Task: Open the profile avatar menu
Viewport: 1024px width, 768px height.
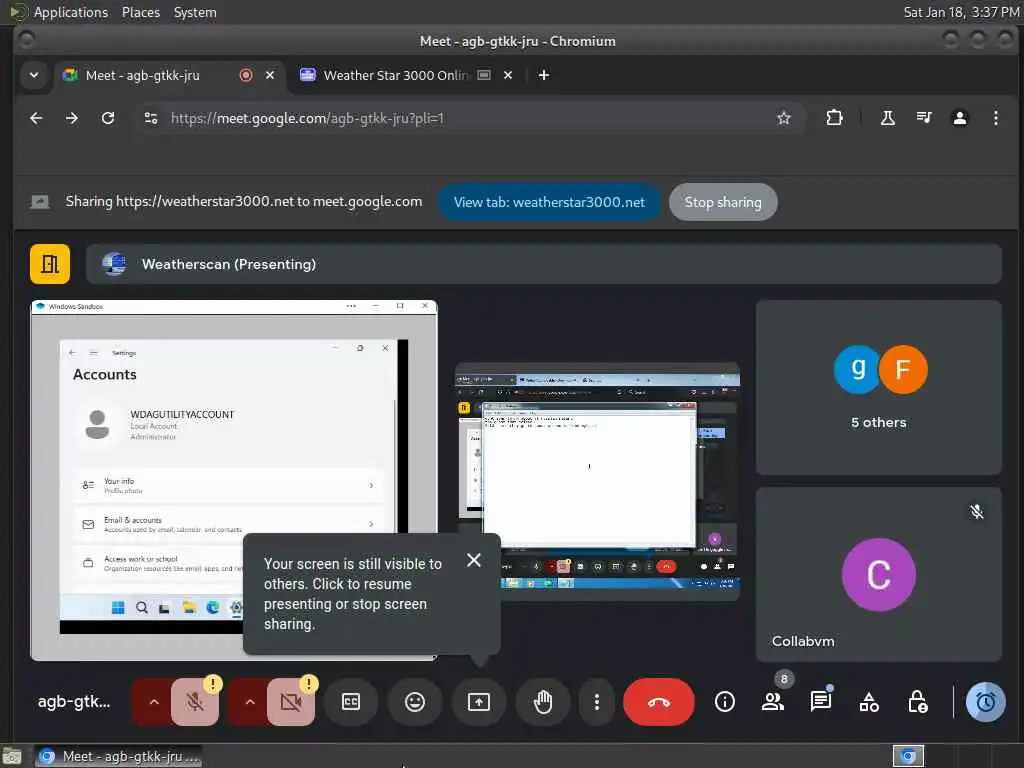Action: coord(959,118)
